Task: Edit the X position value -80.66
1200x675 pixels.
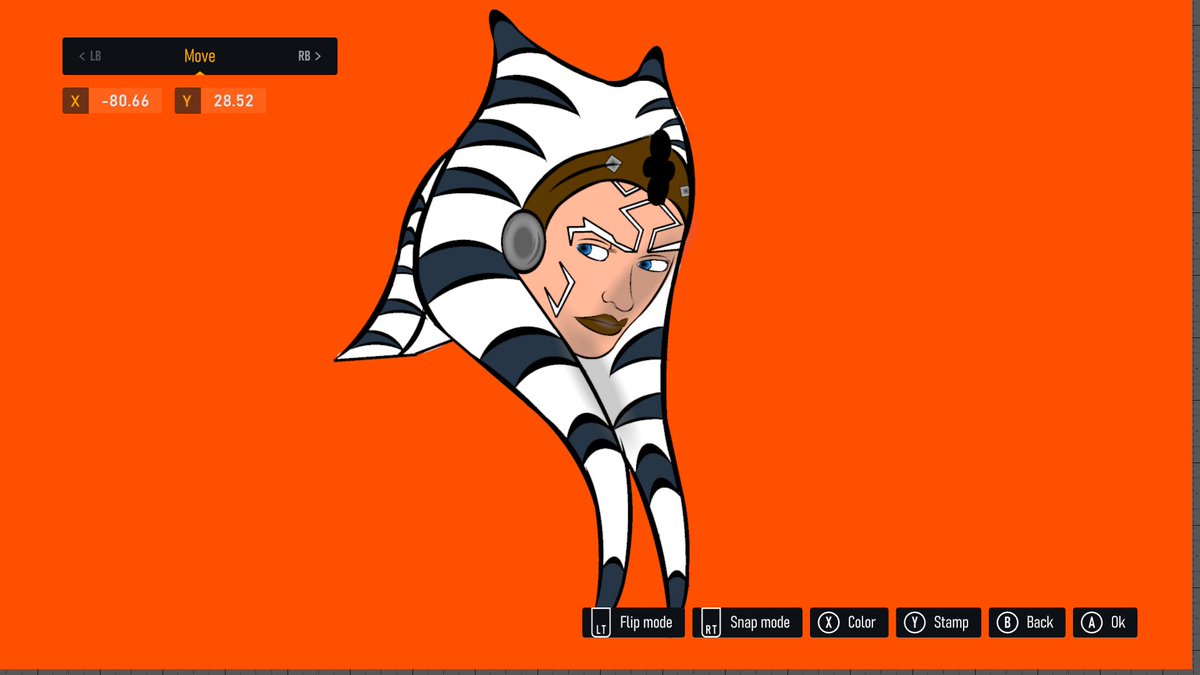Action: [125, 101]
